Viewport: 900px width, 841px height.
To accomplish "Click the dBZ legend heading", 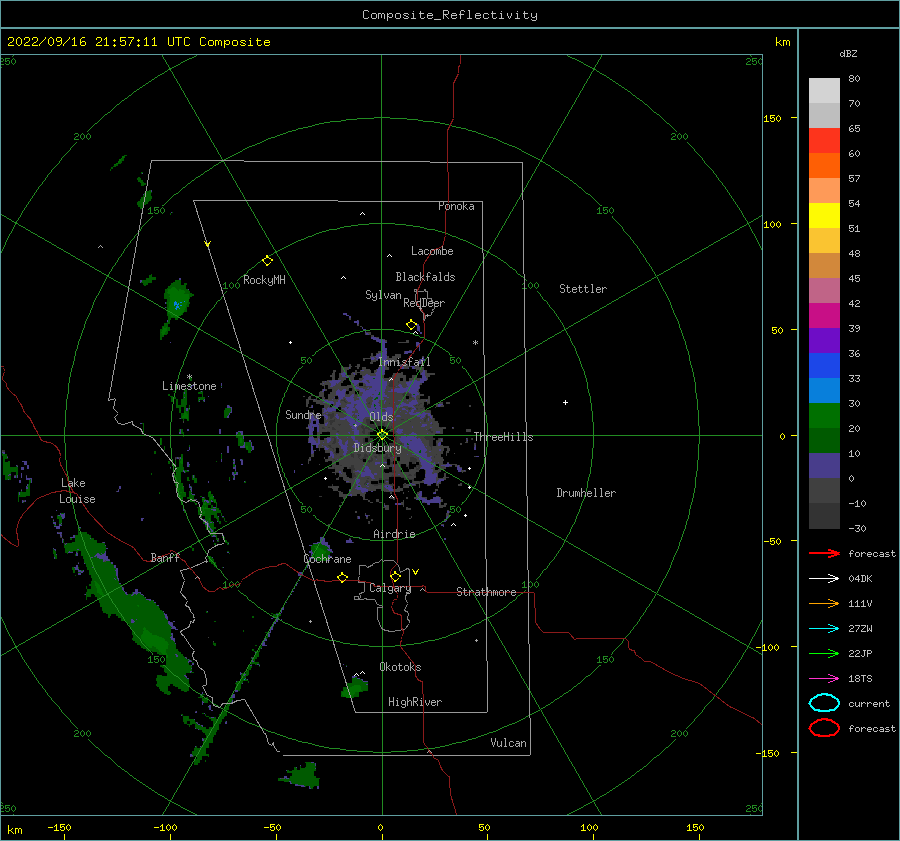I will [x=848, y=53].
